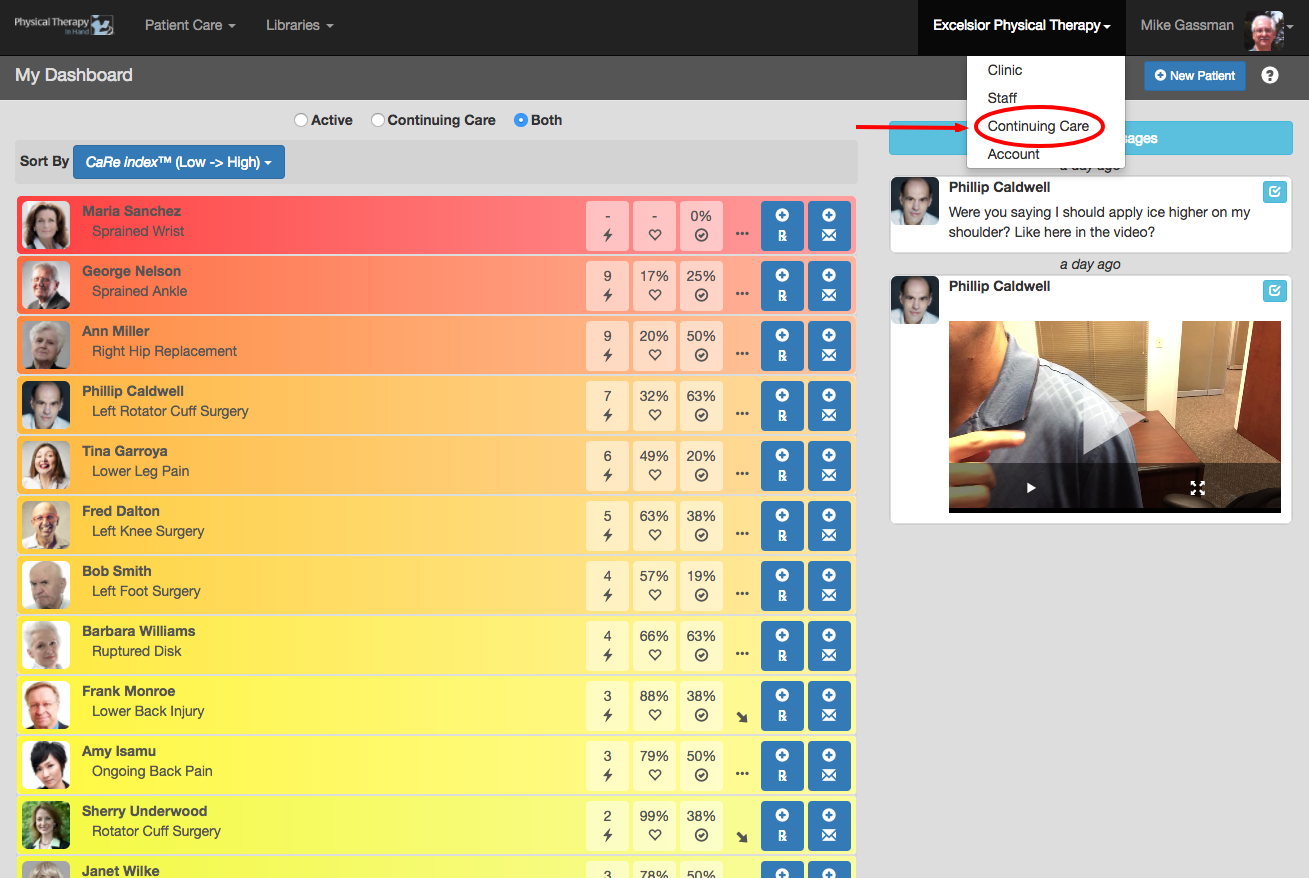
Task: Click Sherry Underwood's 99% heart score
Action: tap(654, 825)
